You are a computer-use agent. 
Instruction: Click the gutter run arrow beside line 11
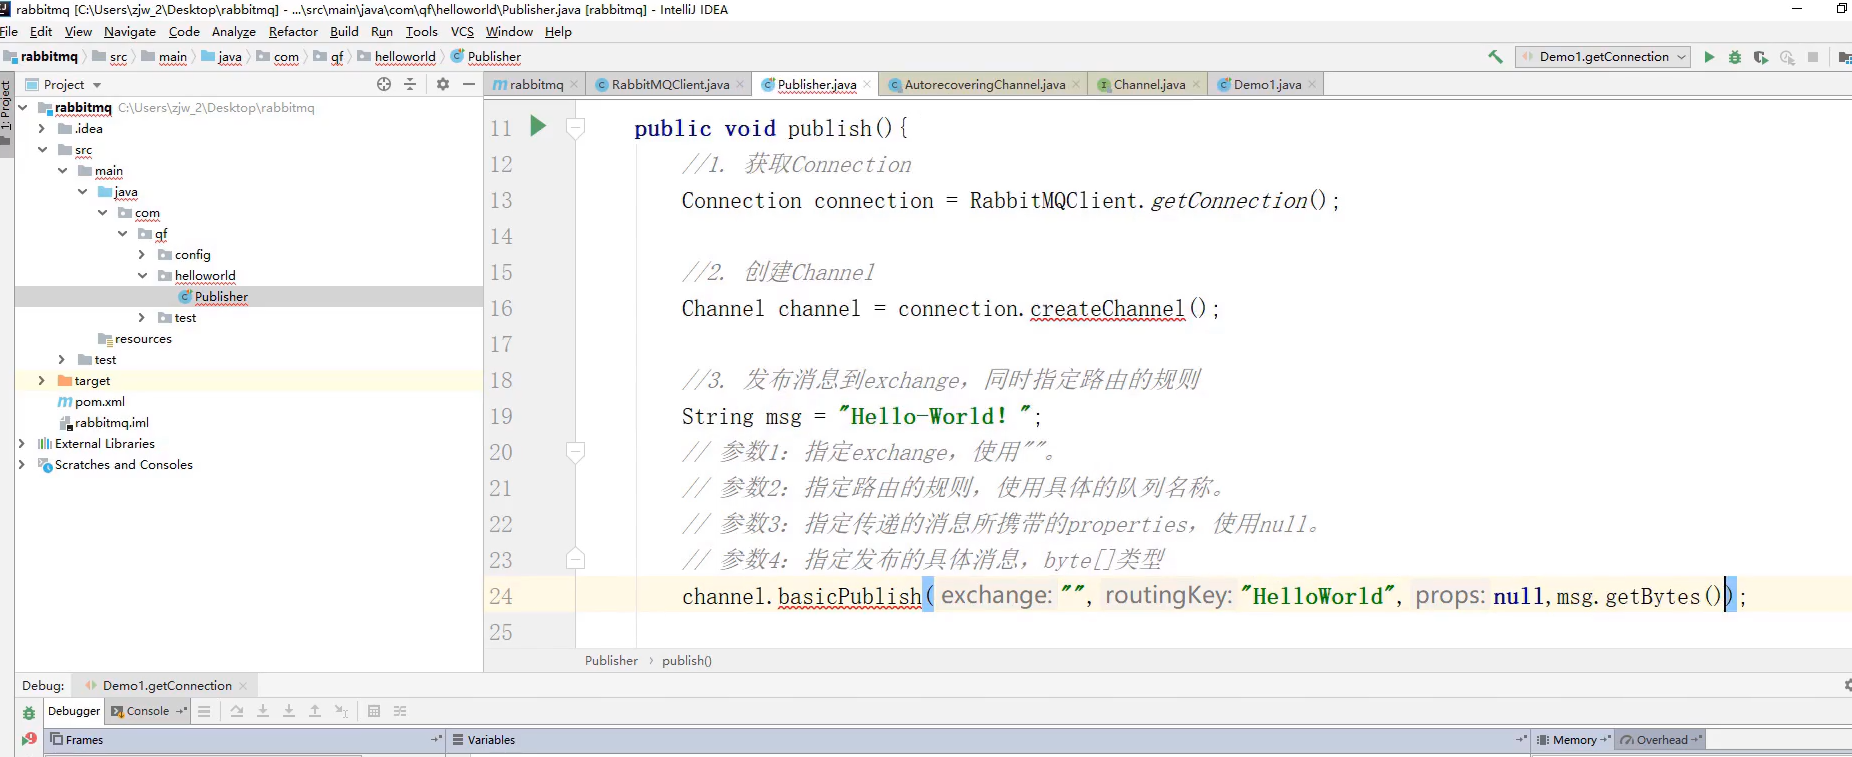pyautogui.click(x=538, y=126)
